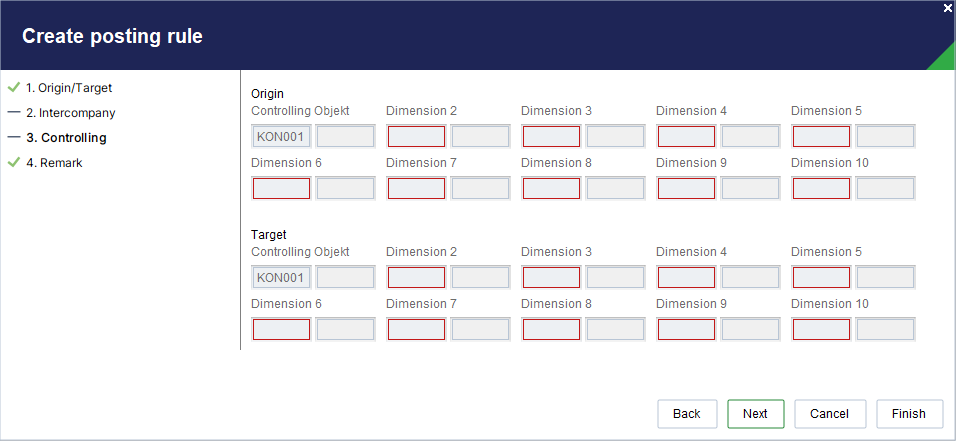This screenshot has height=441, width=956.
Task: Click the Back button
Action: coord(687,414)
